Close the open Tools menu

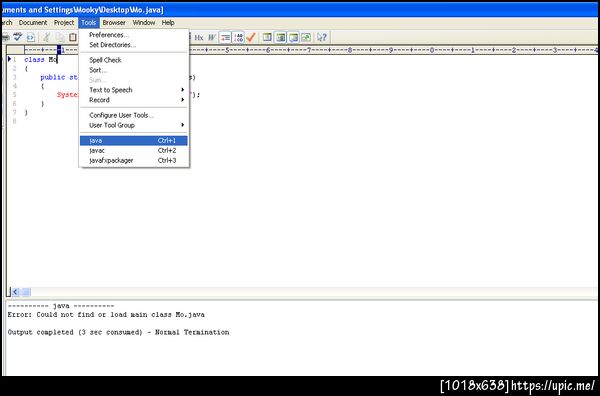point(88,23)
